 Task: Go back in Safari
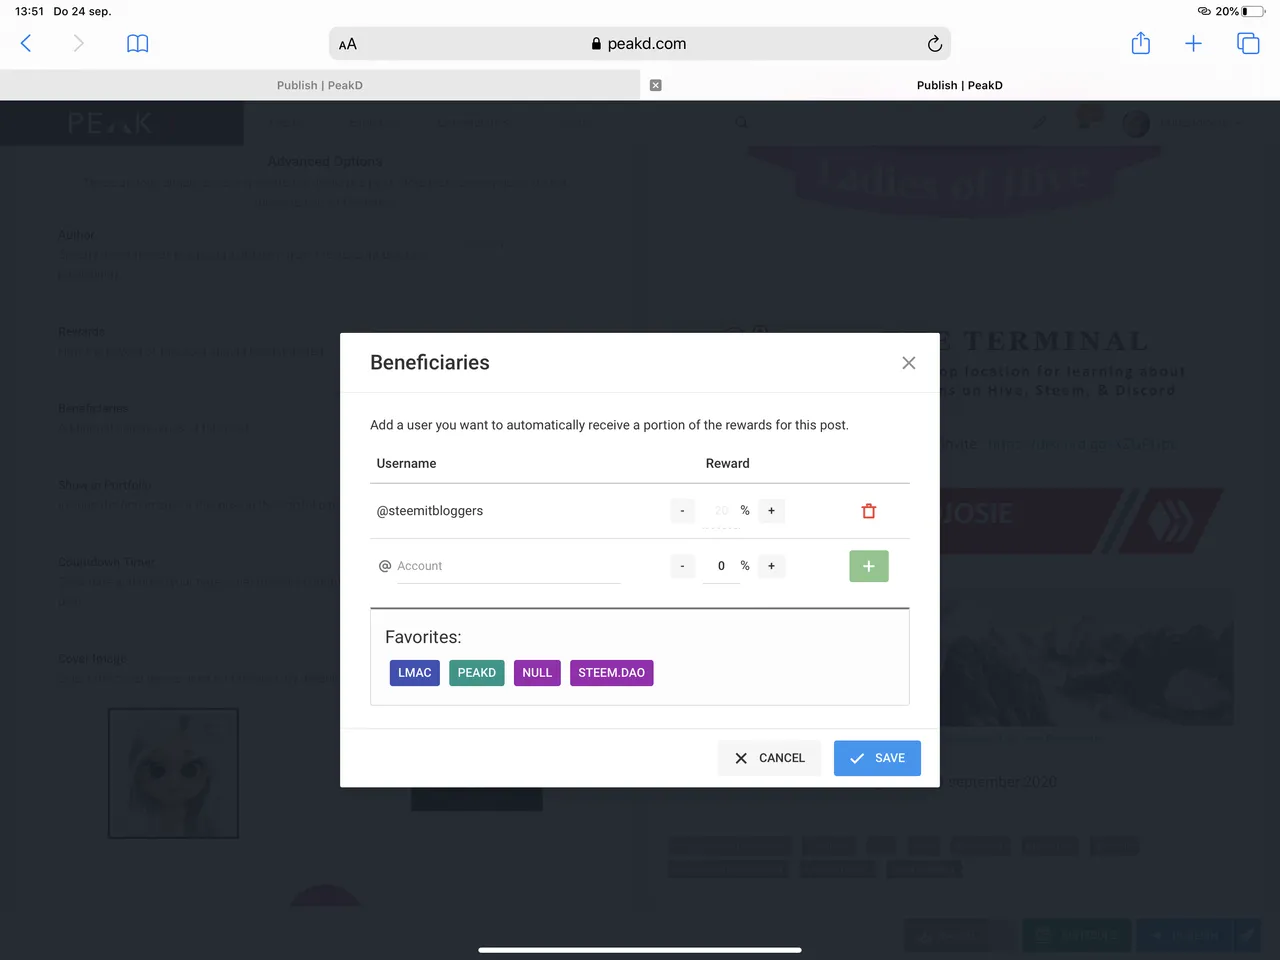coord(26,43)
